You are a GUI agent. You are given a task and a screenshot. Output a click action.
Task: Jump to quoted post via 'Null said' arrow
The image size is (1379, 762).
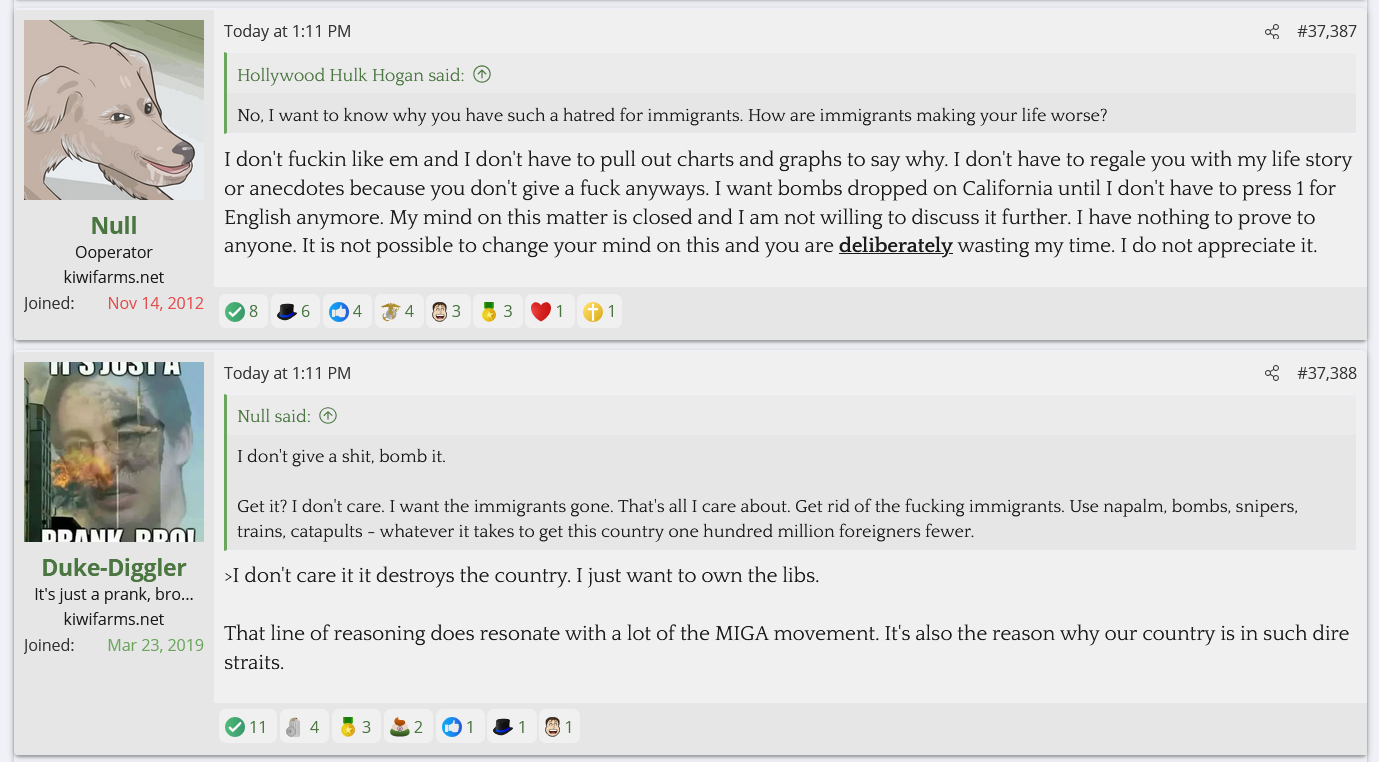(328, 416)
